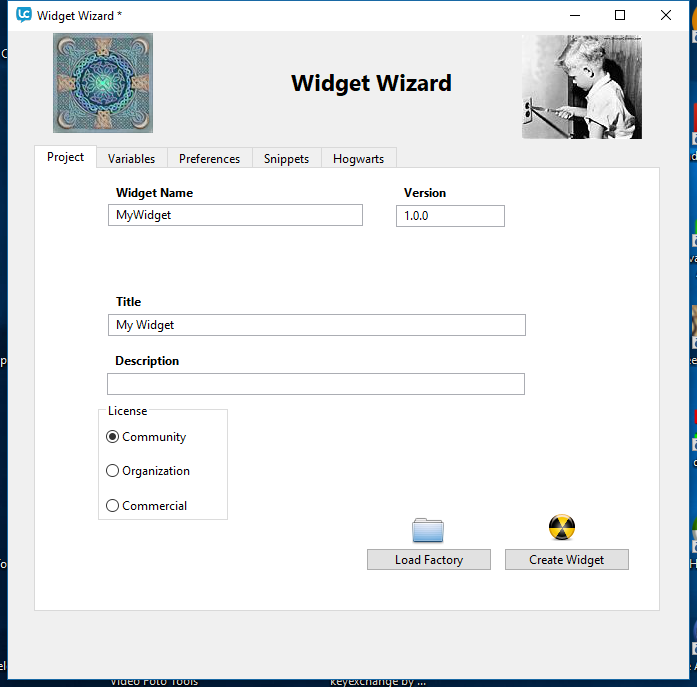Click the empty Description input field
This screenshot has width=697, height=687.
coord(316,384)
